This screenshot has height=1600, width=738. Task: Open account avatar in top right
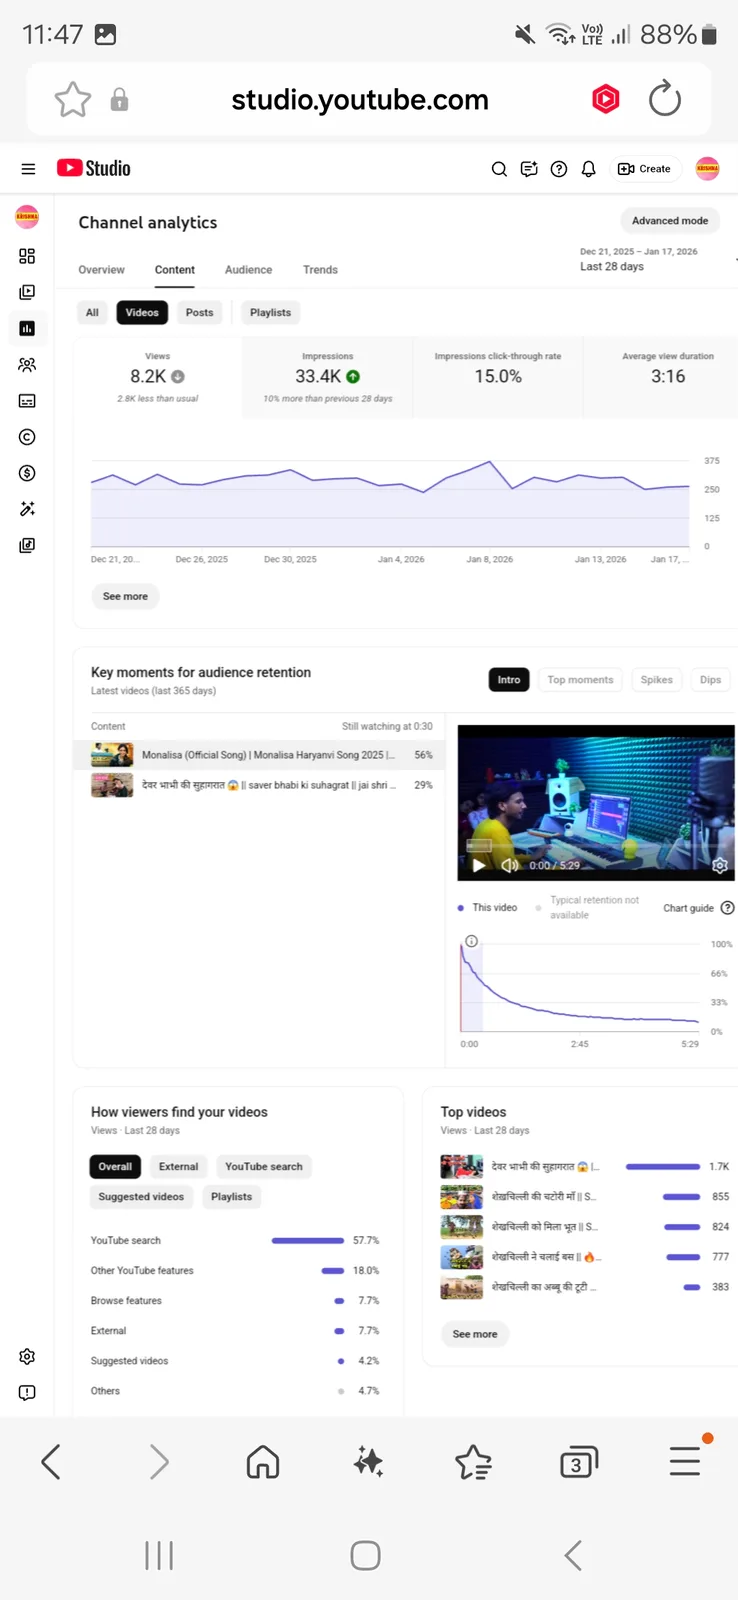click(707, 169)
